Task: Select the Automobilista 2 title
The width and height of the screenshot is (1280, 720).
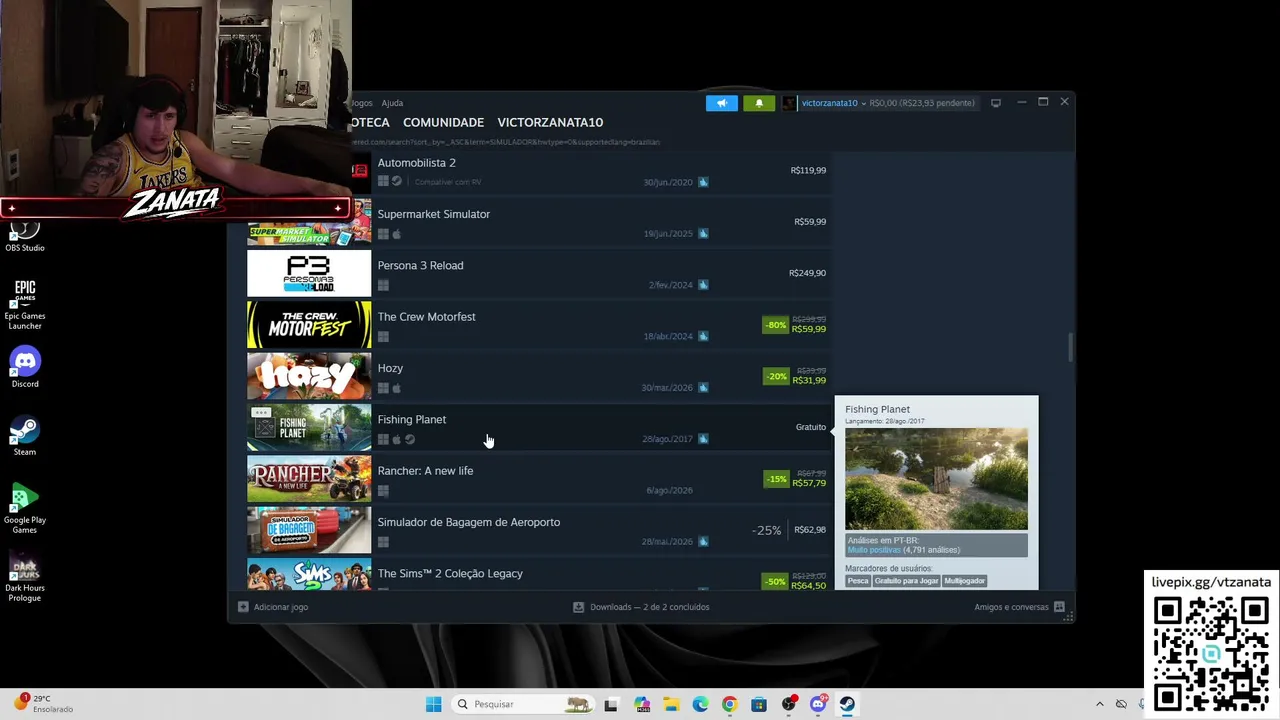Action: click(416, 163)
